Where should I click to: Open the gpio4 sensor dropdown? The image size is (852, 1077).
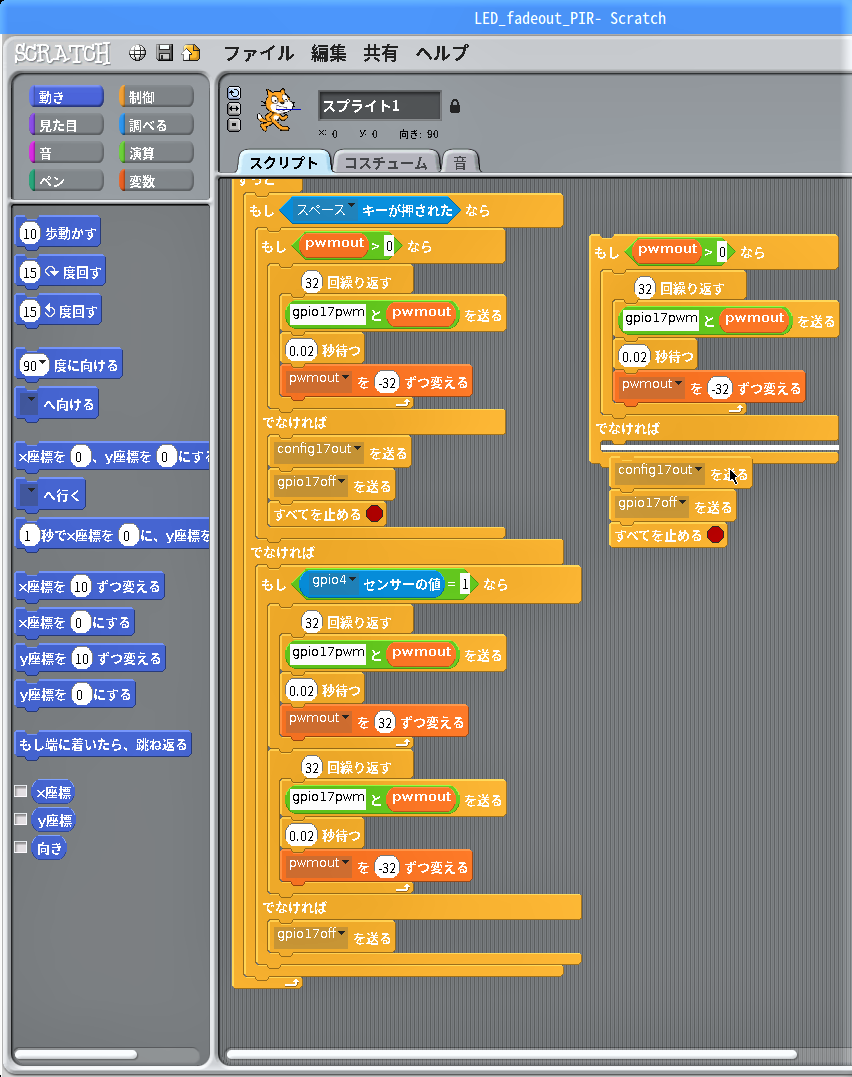353,580
